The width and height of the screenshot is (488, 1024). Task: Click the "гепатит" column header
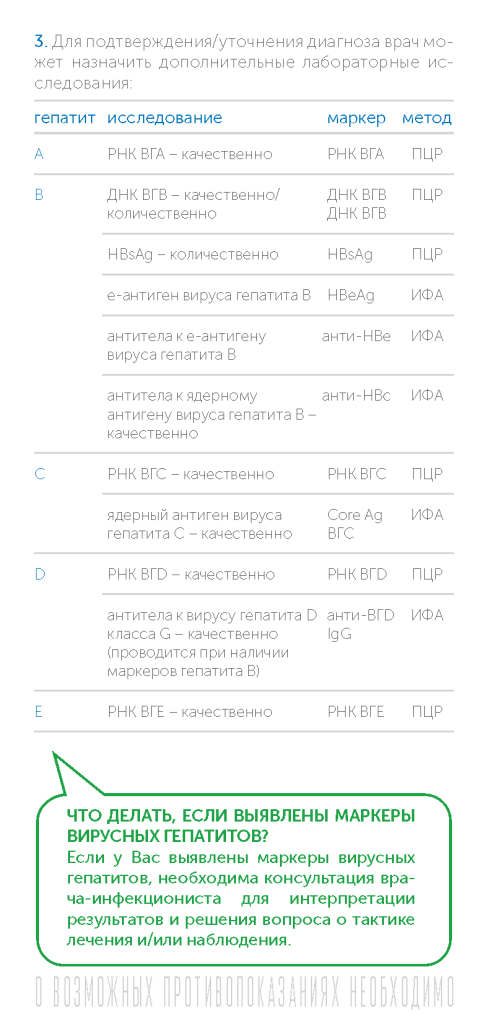tap(65, 118)
